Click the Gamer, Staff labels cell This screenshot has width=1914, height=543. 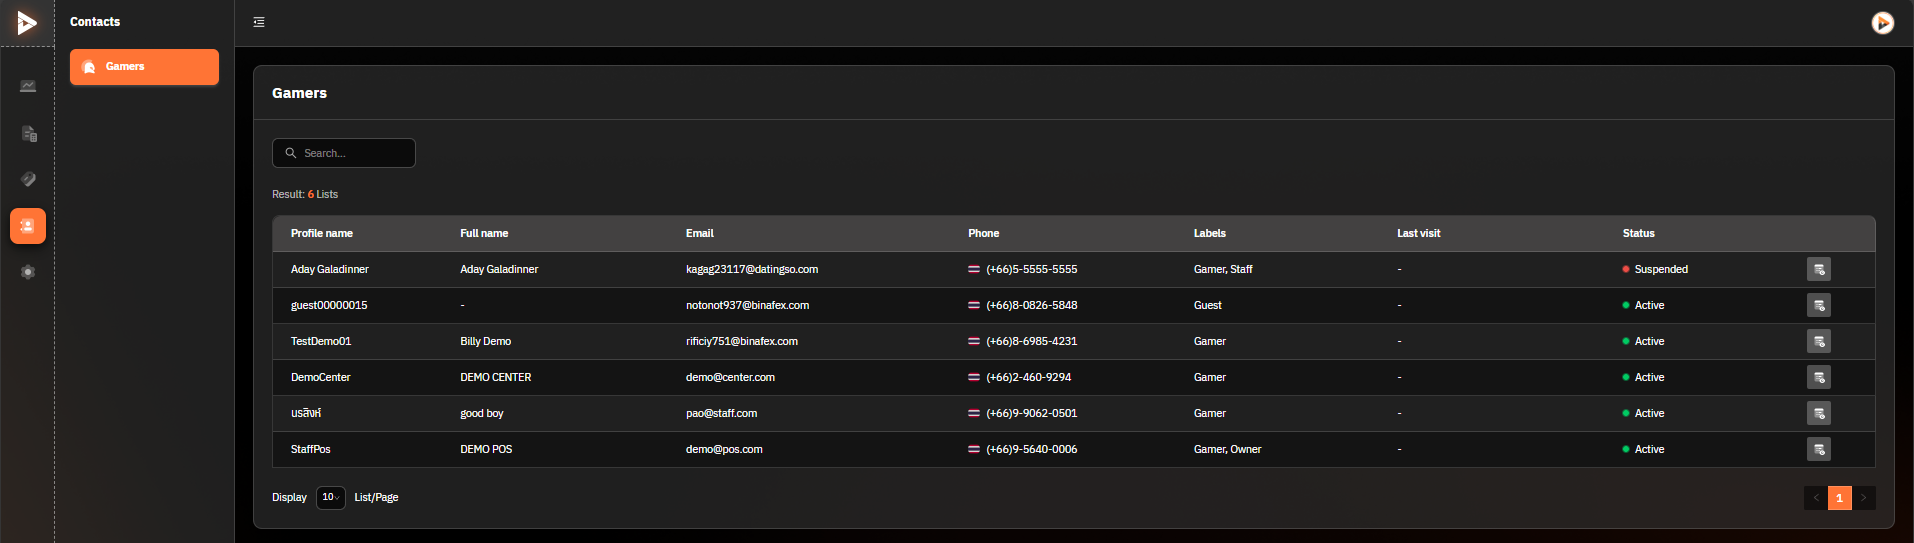point(1223,269)
